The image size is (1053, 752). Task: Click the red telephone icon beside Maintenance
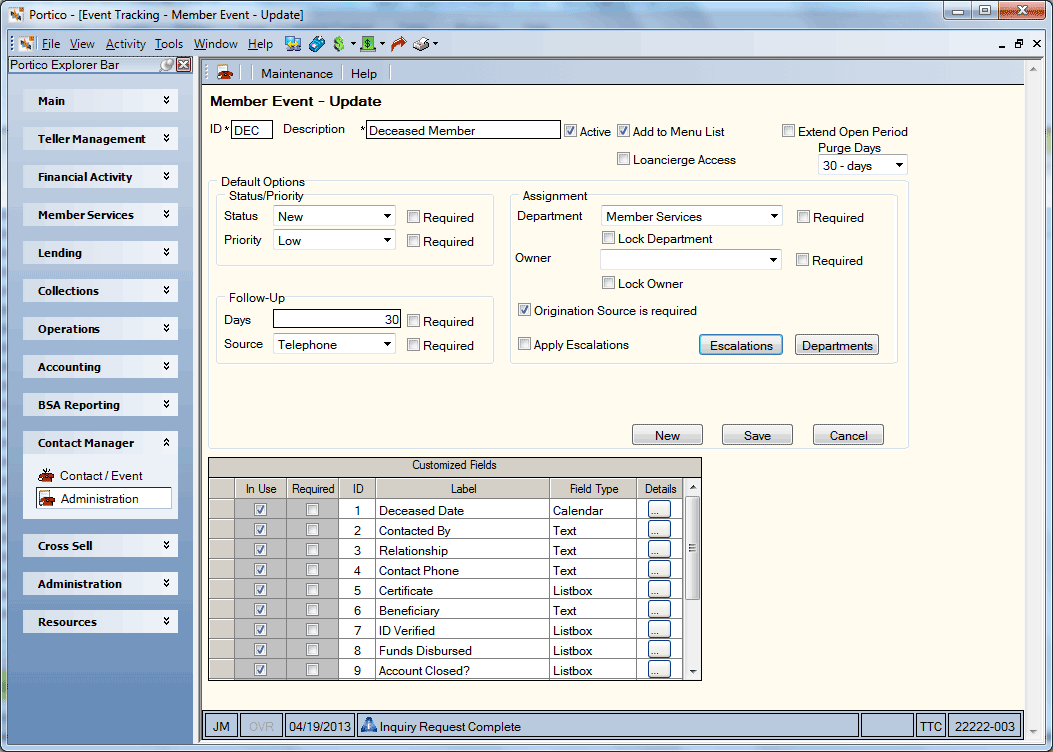coord(225,73)
